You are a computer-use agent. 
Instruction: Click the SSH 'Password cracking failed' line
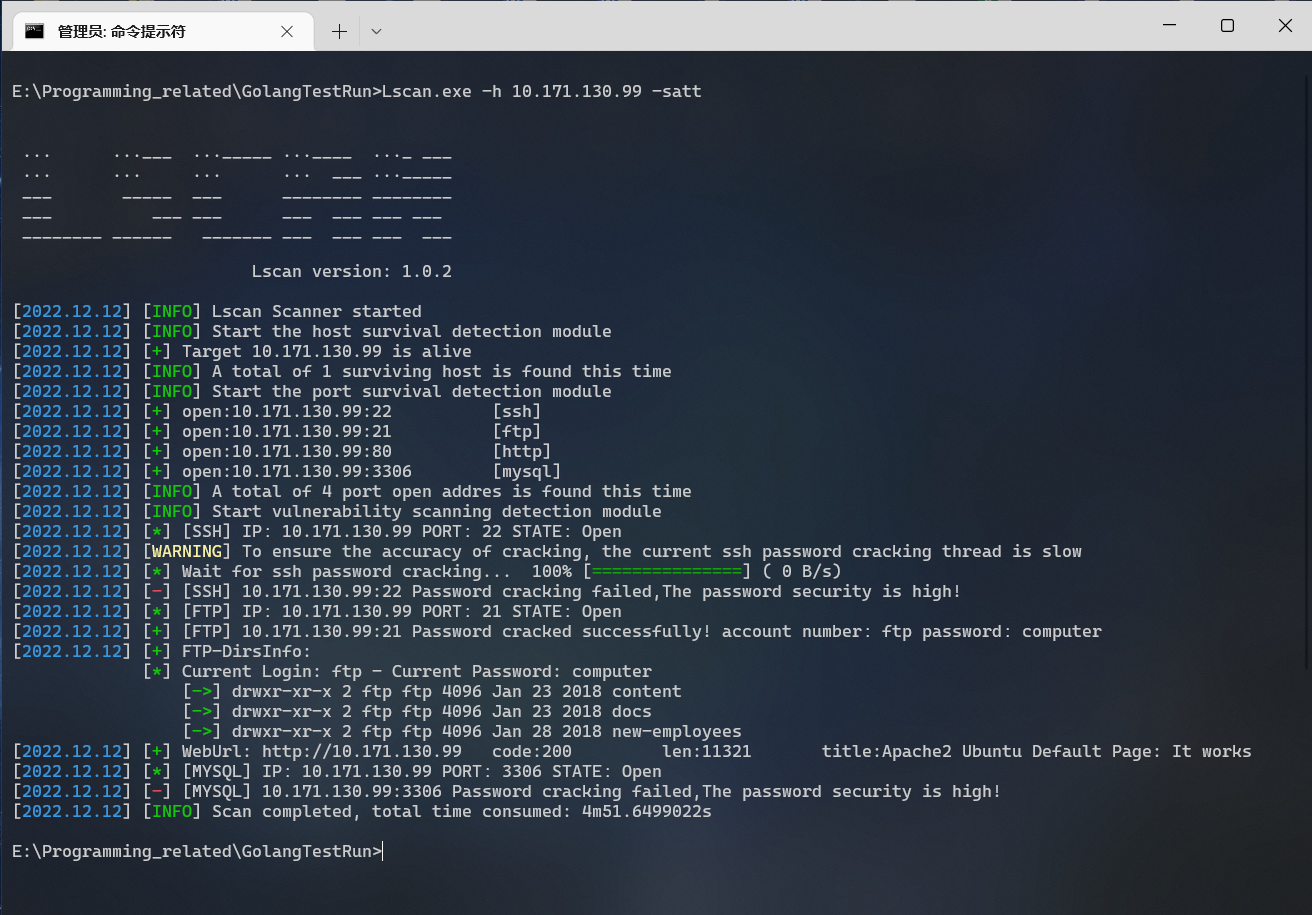click(487, 591)
